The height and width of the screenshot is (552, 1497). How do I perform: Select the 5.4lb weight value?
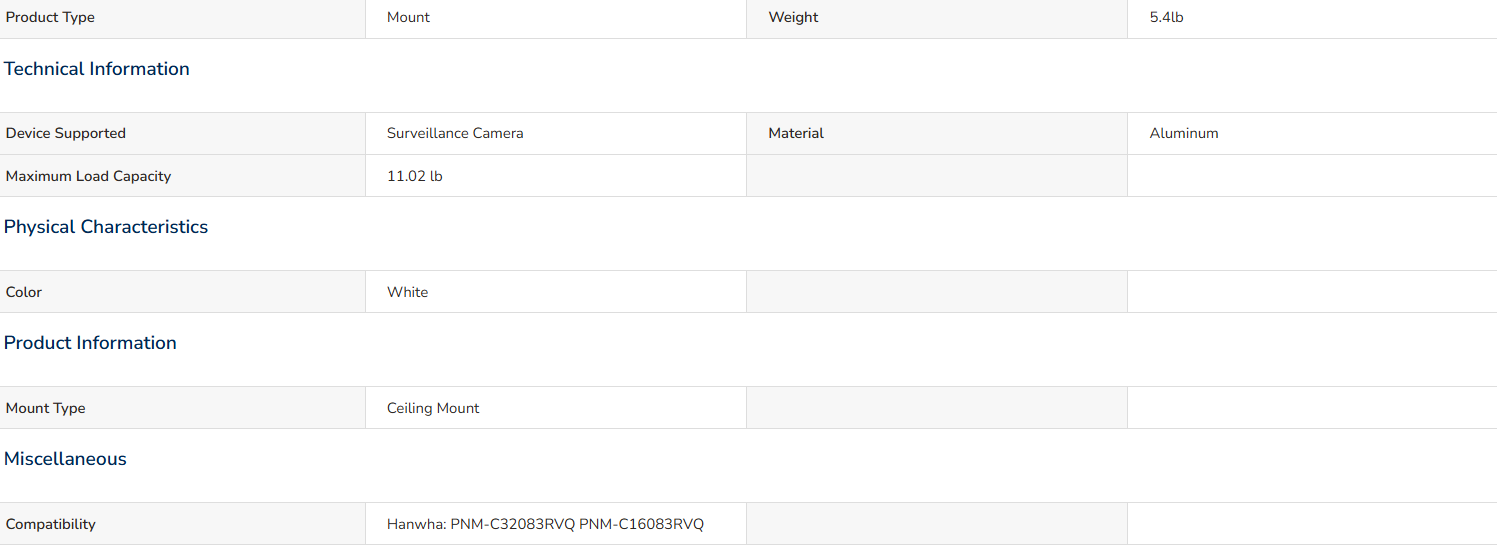1166,18
